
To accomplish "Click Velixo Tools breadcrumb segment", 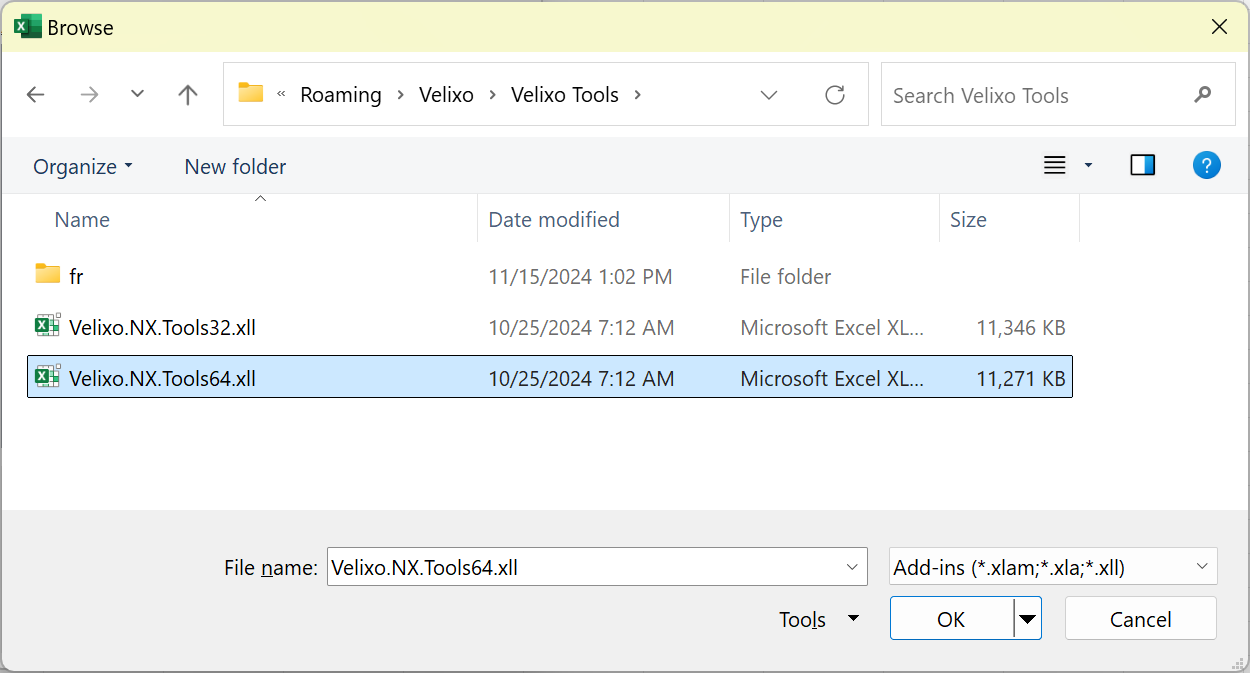I will point(565,95).
